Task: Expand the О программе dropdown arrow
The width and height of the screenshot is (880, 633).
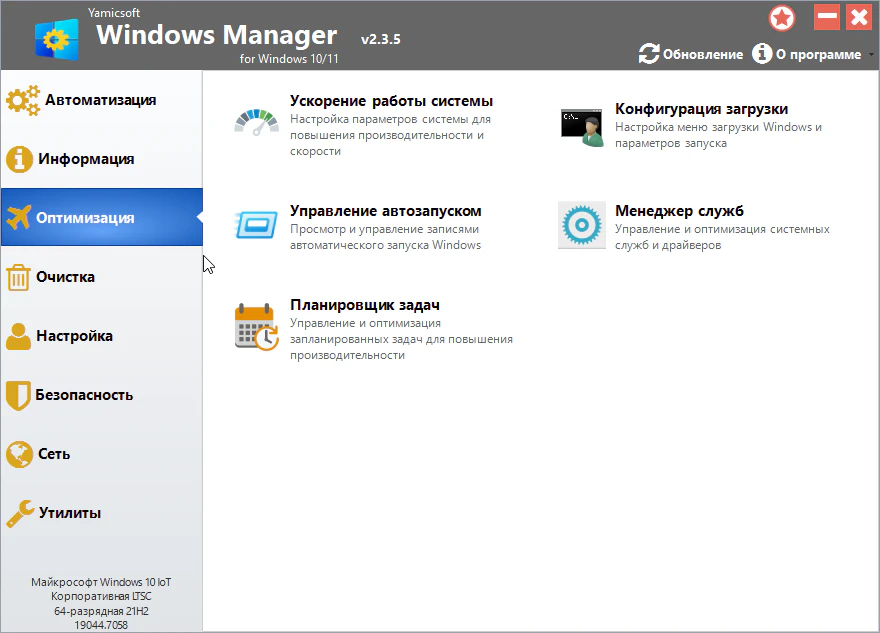Action: 870,55
